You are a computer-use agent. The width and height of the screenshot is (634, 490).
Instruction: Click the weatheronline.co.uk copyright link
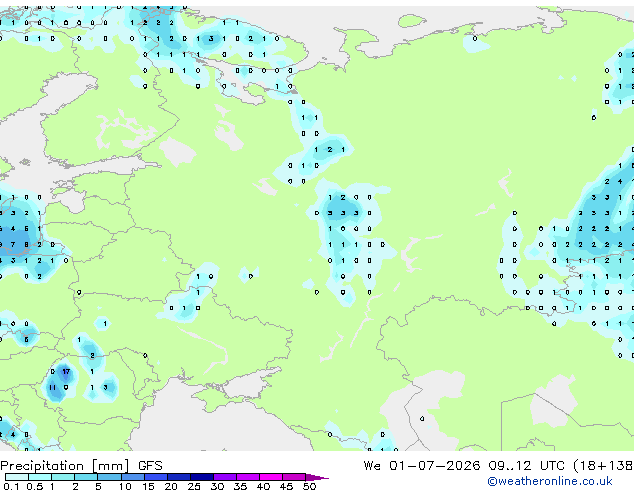pos(550,481)
